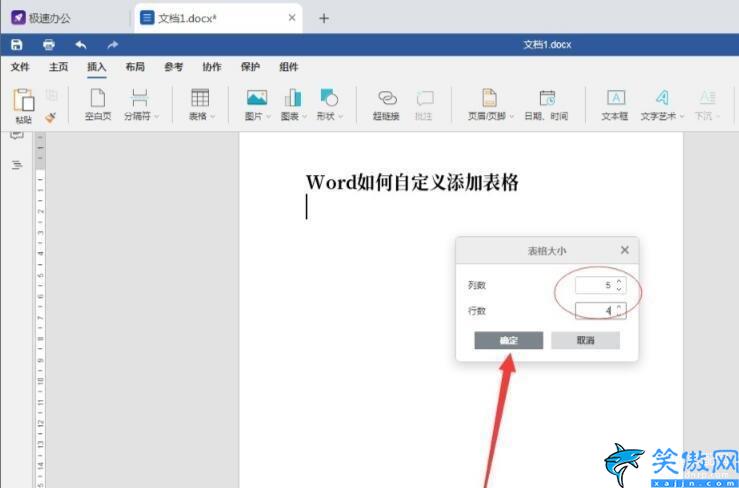This screenshot has height=488, width=739.
Task: Click the comments icon in left sidebar
Action: (17, 136)
